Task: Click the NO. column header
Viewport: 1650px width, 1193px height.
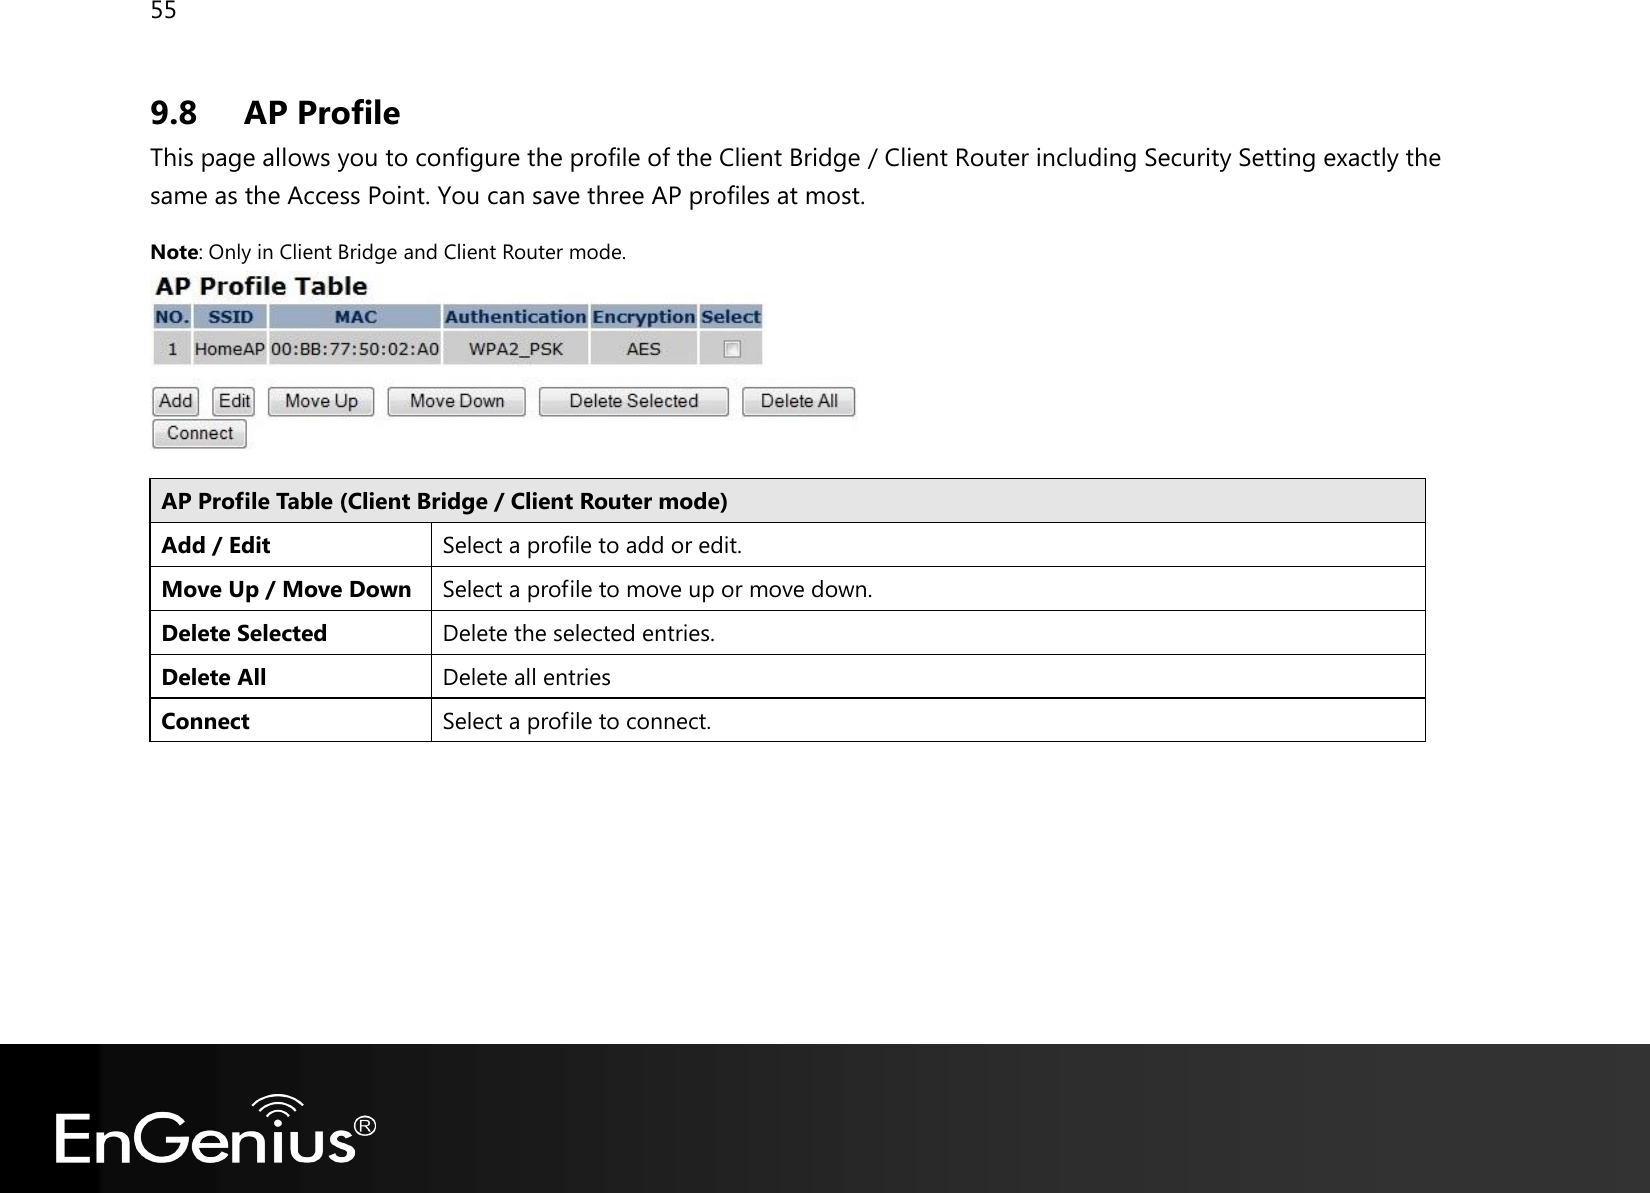Action: click(172, 317)
